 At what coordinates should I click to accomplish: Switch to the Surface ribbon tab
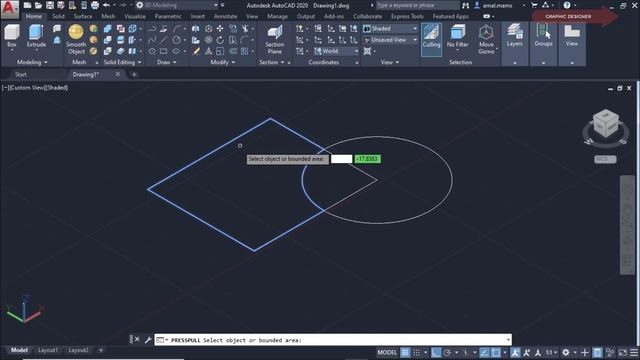(83, 16)
